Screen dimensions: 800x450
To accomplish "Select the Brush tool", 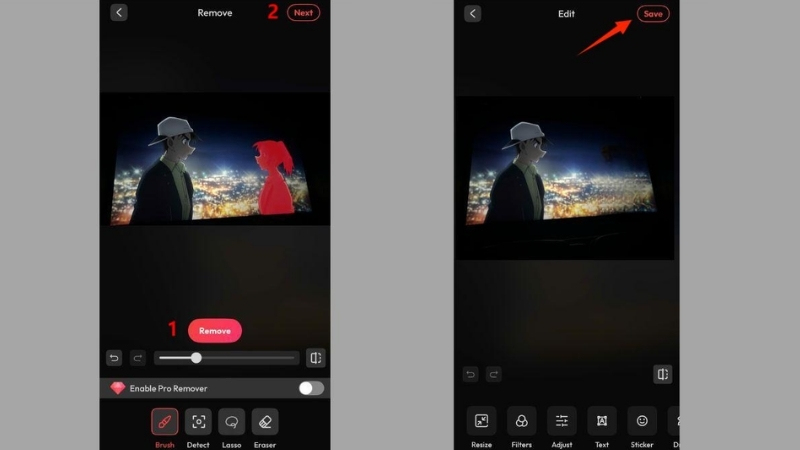I will (x=164, y=421).
